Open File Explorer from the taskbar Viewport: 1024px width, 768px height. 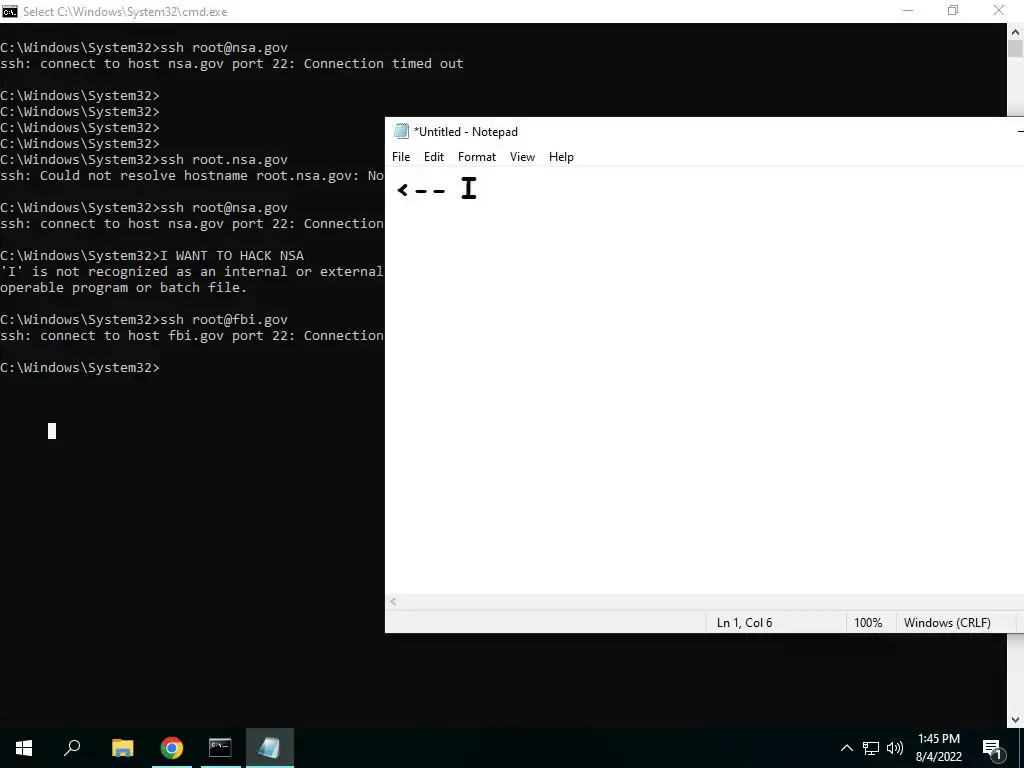[x=122, y=748]
